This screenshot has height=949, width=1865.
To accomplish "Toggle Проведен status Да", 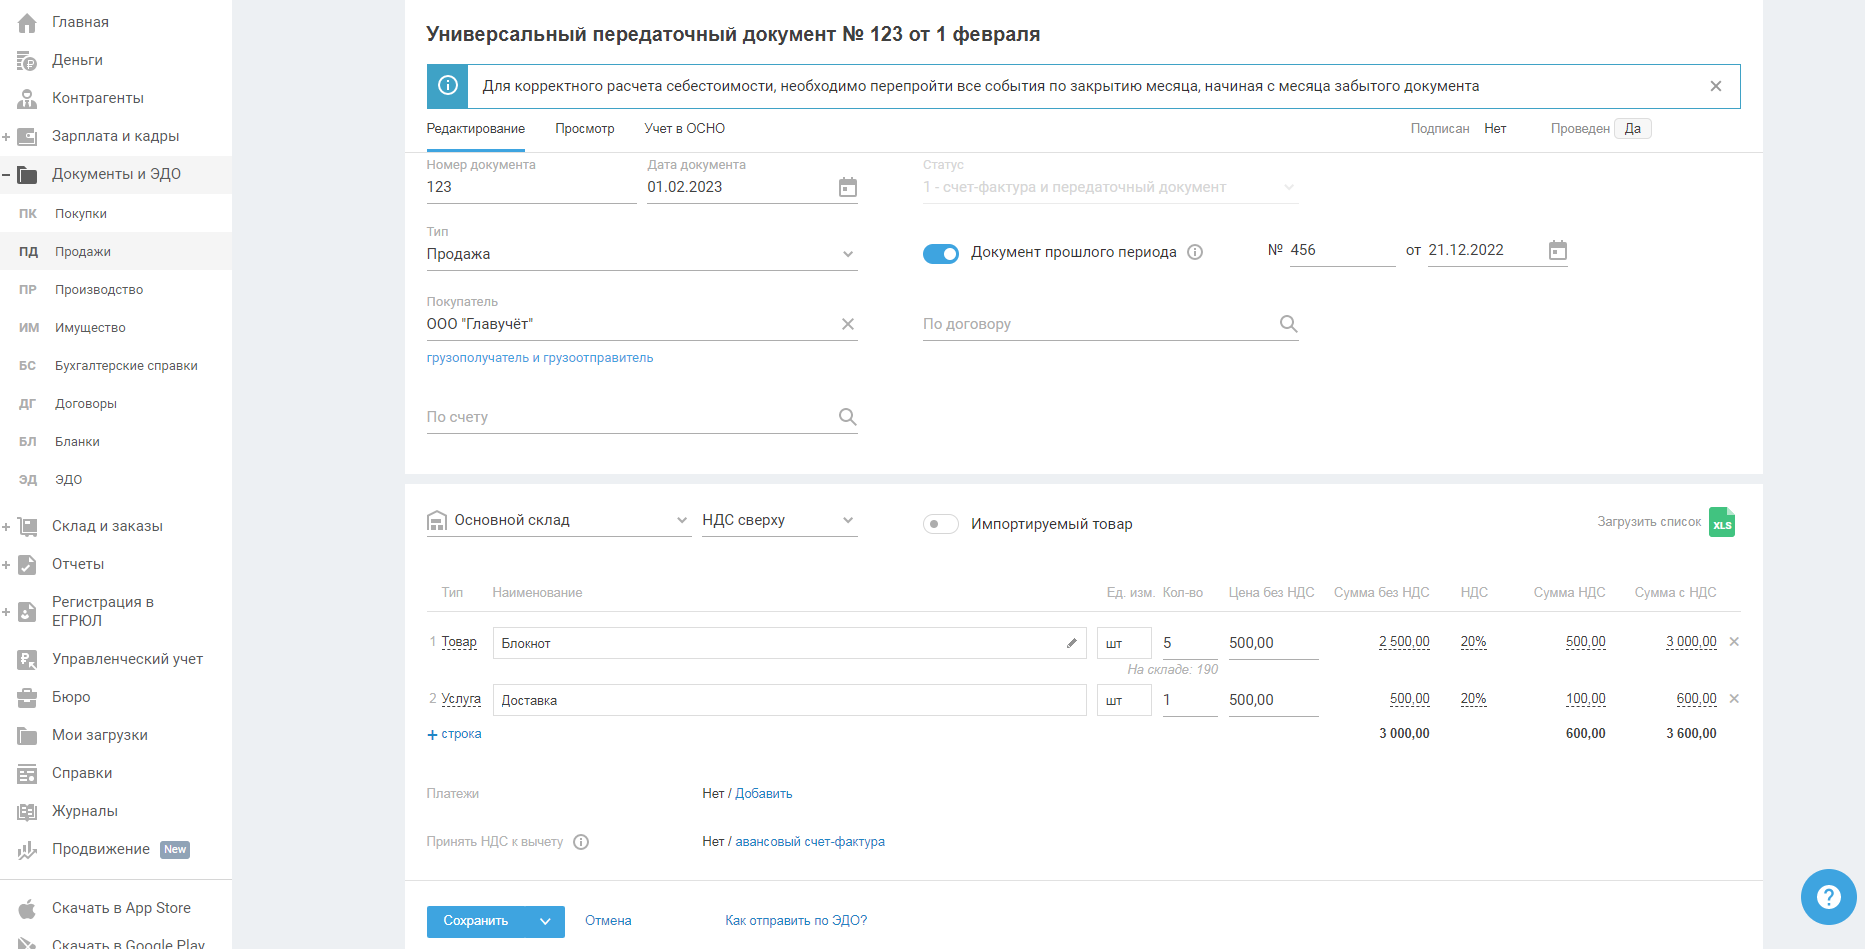I will tap(1632, 129).
